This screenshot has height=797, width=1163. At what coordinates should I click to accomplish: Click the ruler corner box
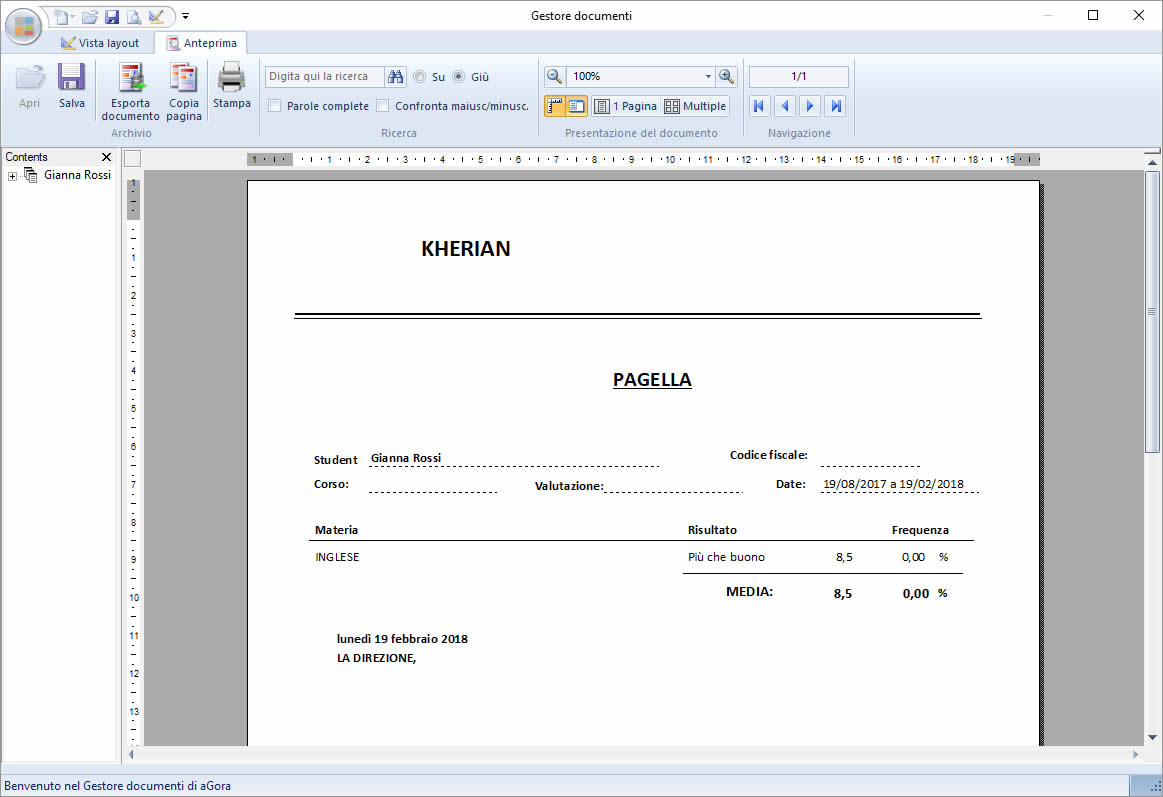133,159
